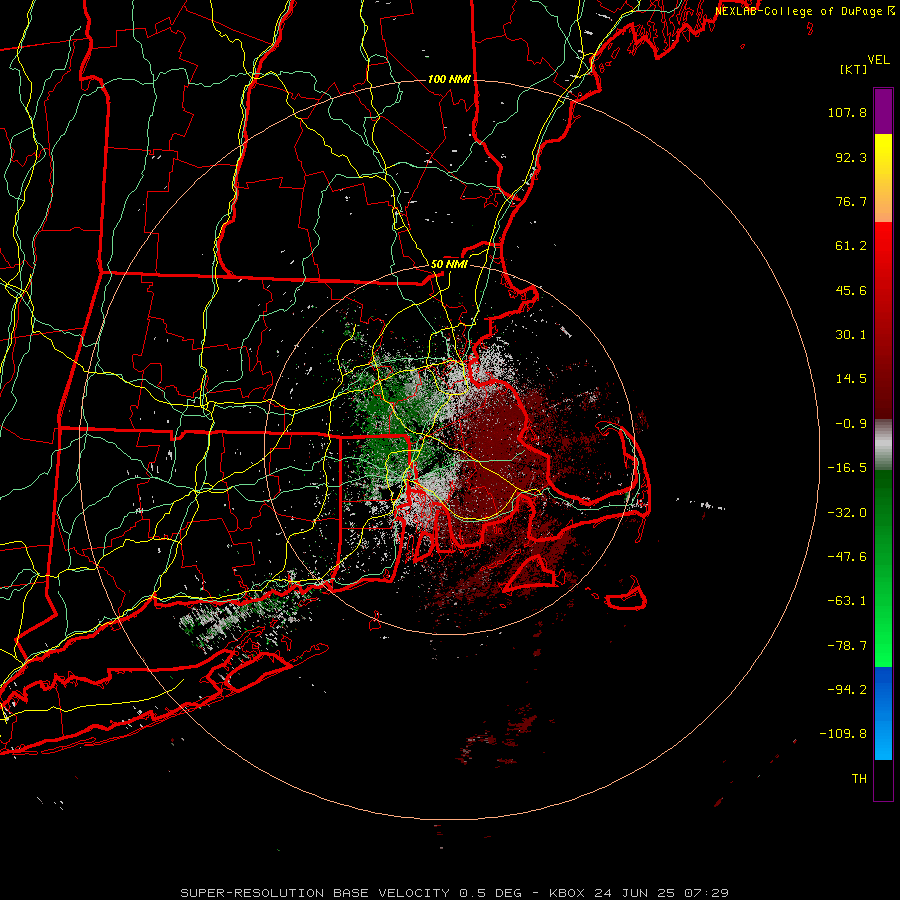Select the -0.9 scale value
Screen dimensions: 900x900
pos(851,424)
